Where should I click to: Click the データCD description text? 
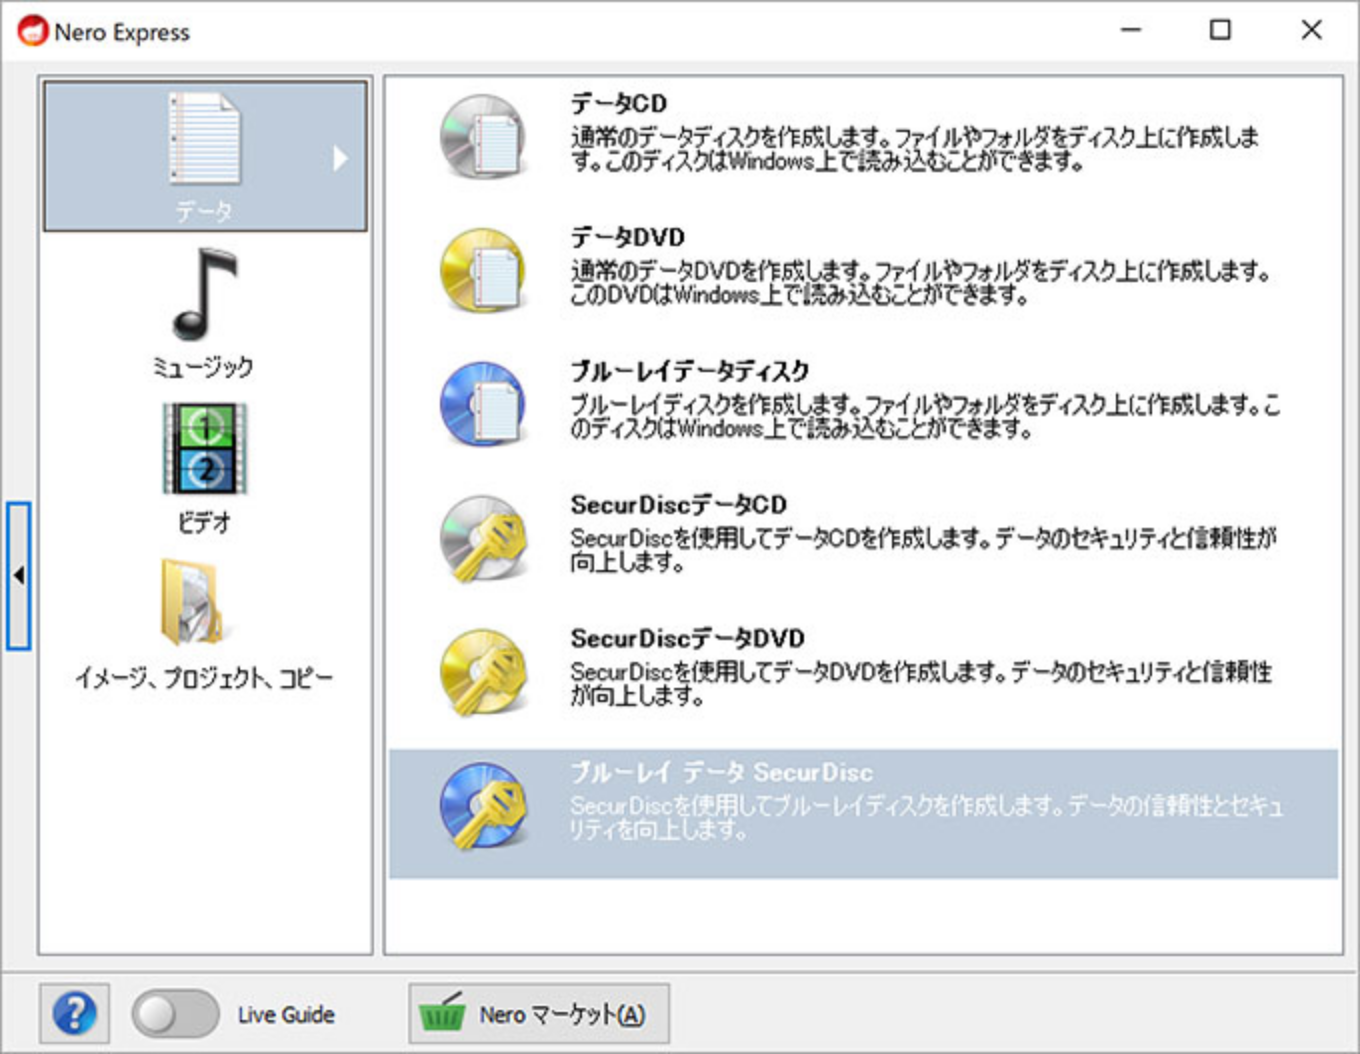(914, 149)
